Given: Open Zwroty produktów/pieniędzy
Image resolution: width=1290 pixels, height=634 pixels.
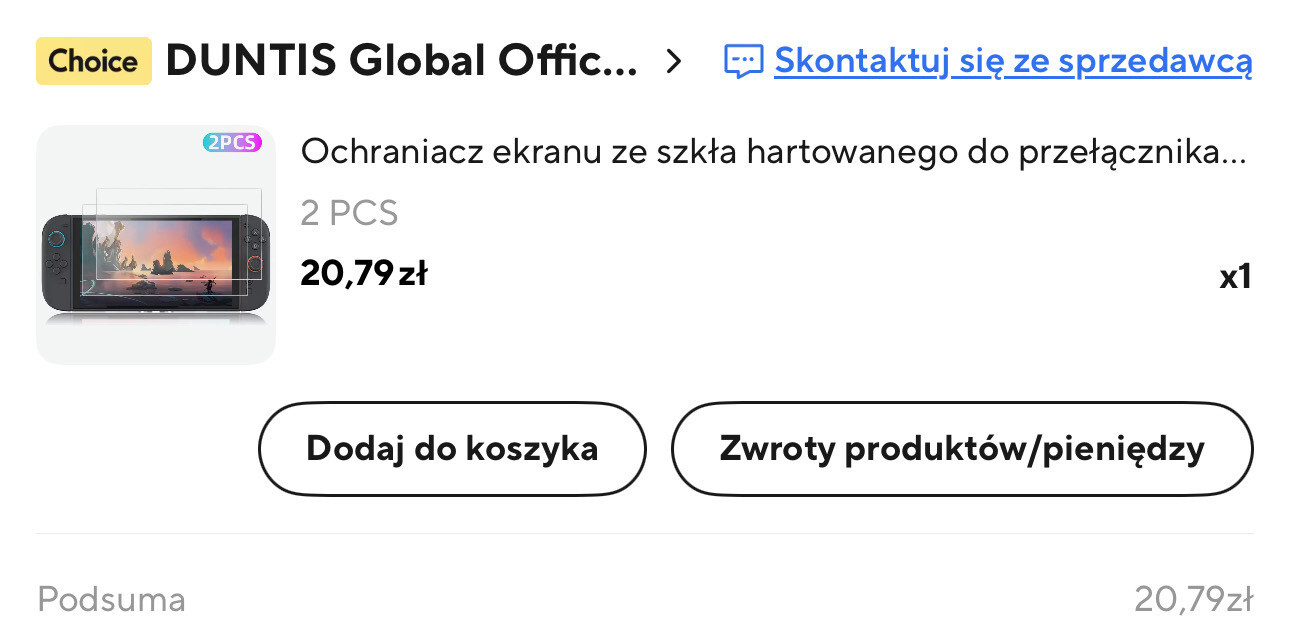Looking at the screenshot, I should tap(961, 449).
